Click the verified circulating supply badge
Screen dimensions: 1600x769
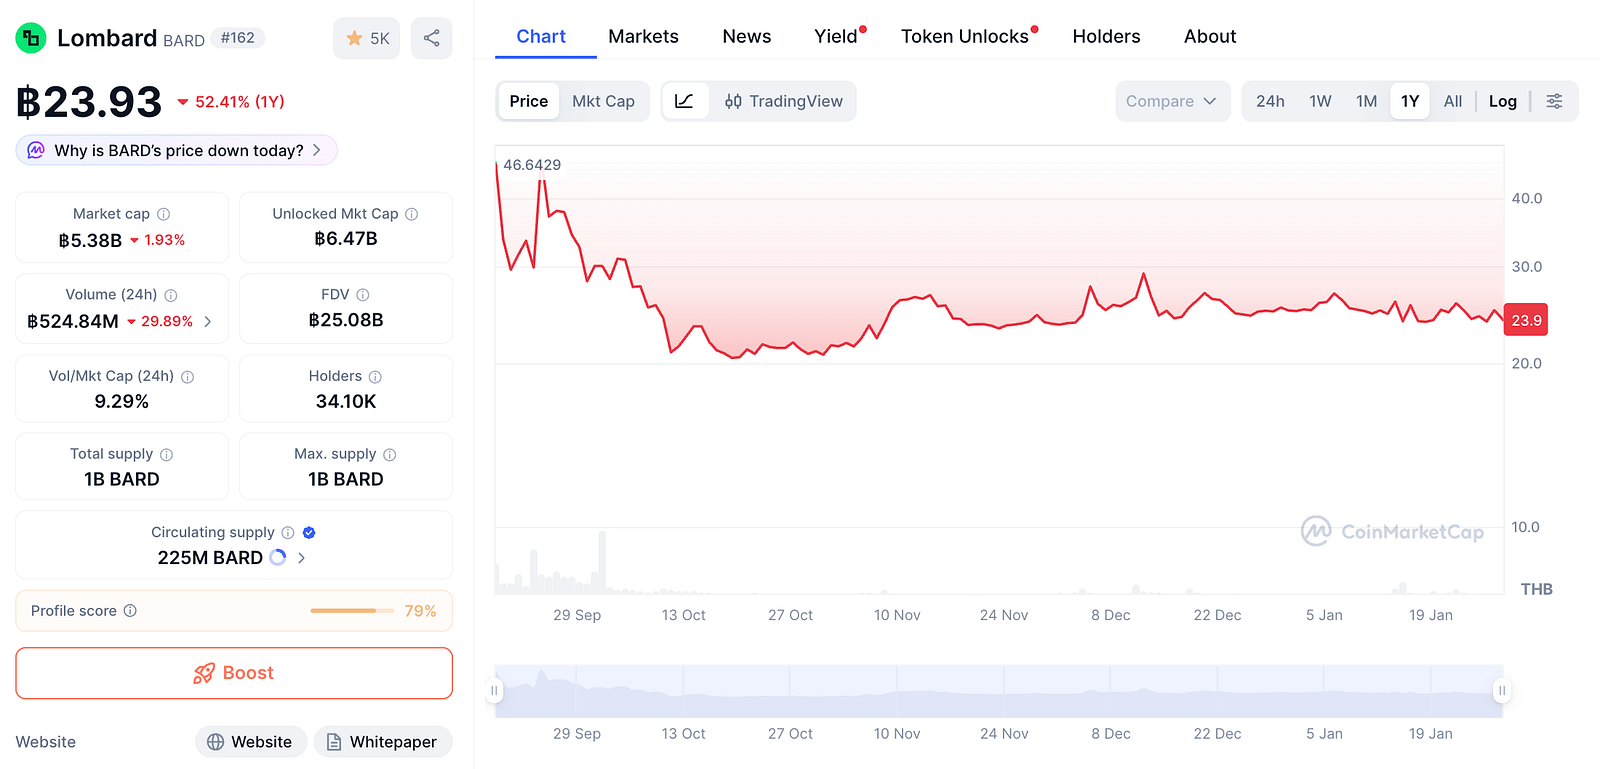[x=309, y=533]
